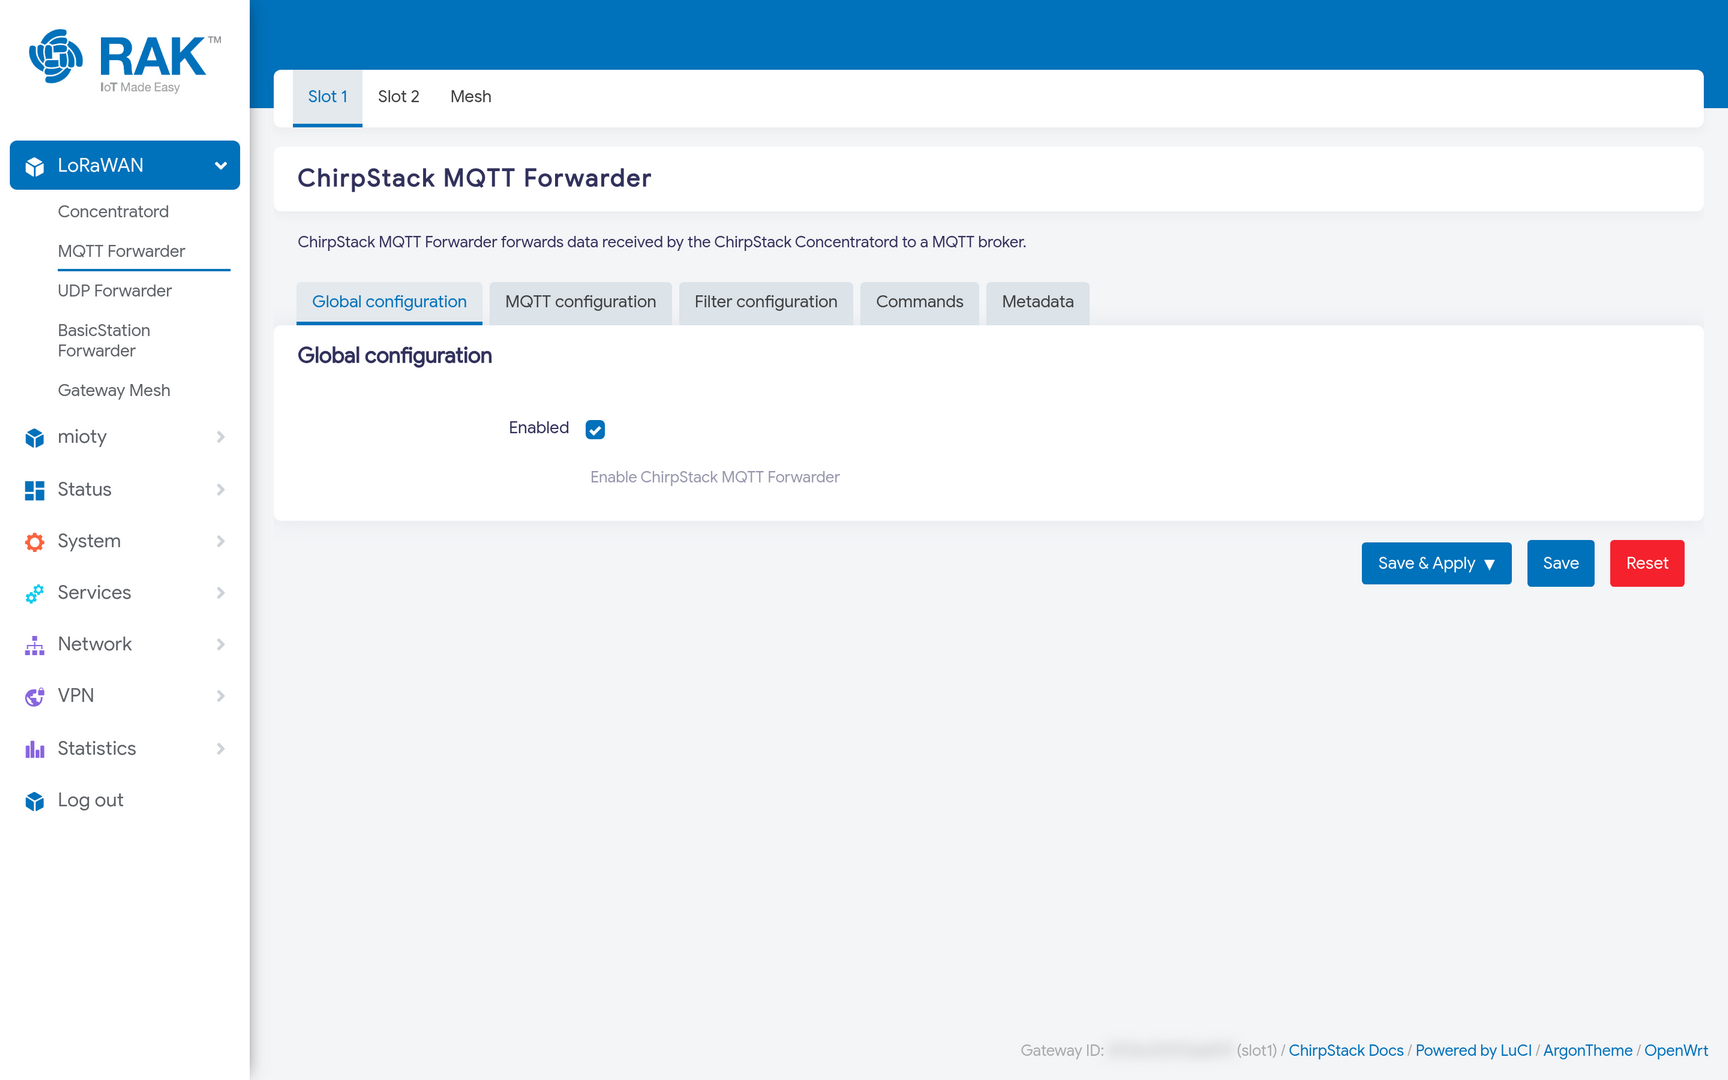
Task: Click the red Reset button
Action: pos(1646,563)
